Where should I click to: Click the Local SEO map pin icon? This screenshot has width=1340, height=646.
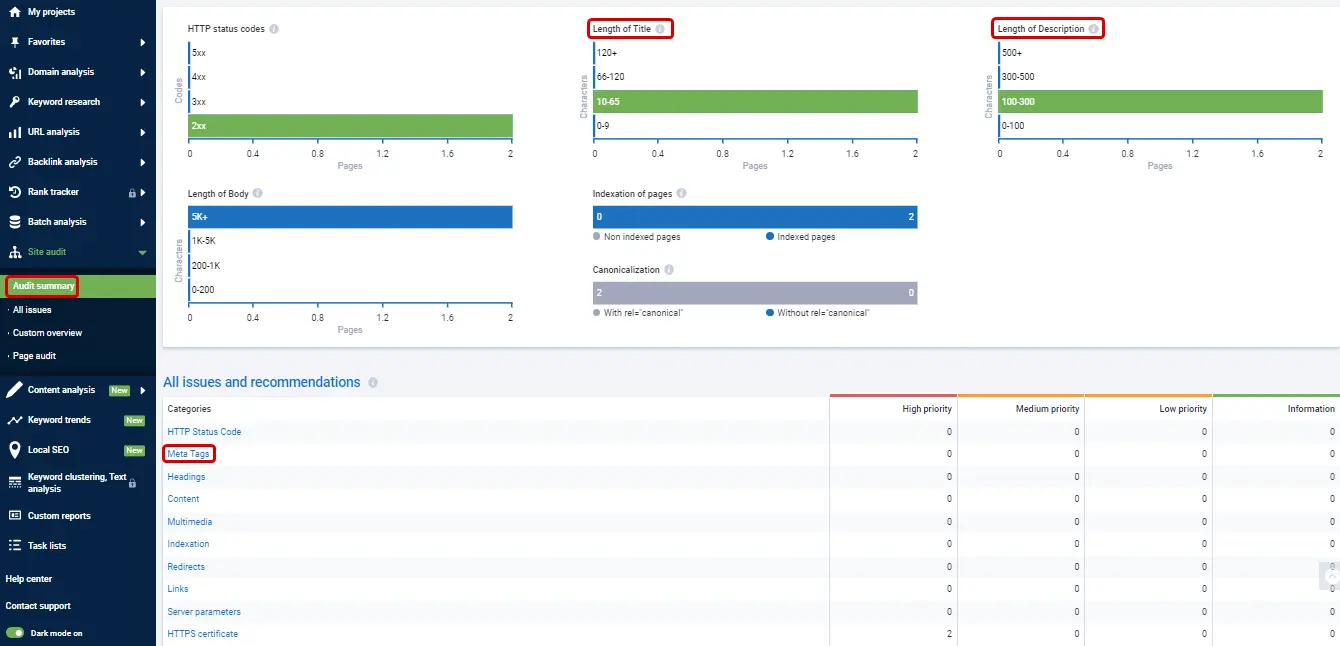point(14,450)
